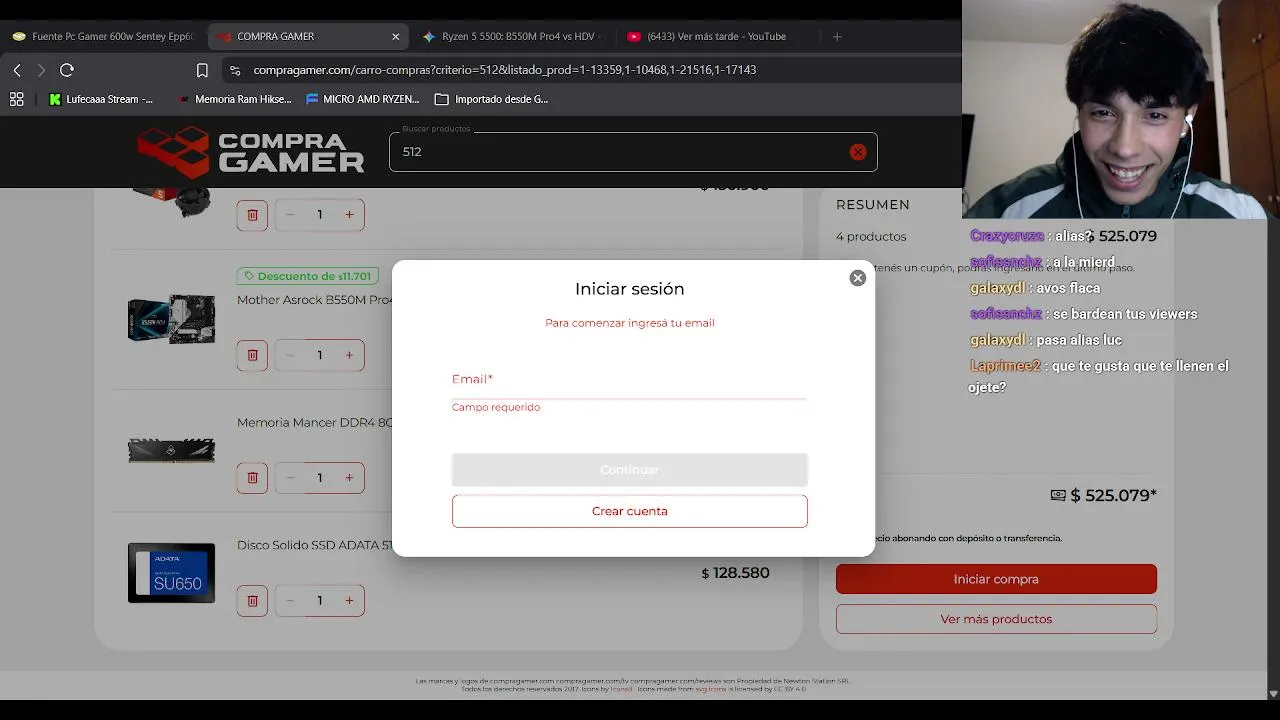Open the Mother Asrock B550M product name
Screen dimensions: 1280x720
314,300
